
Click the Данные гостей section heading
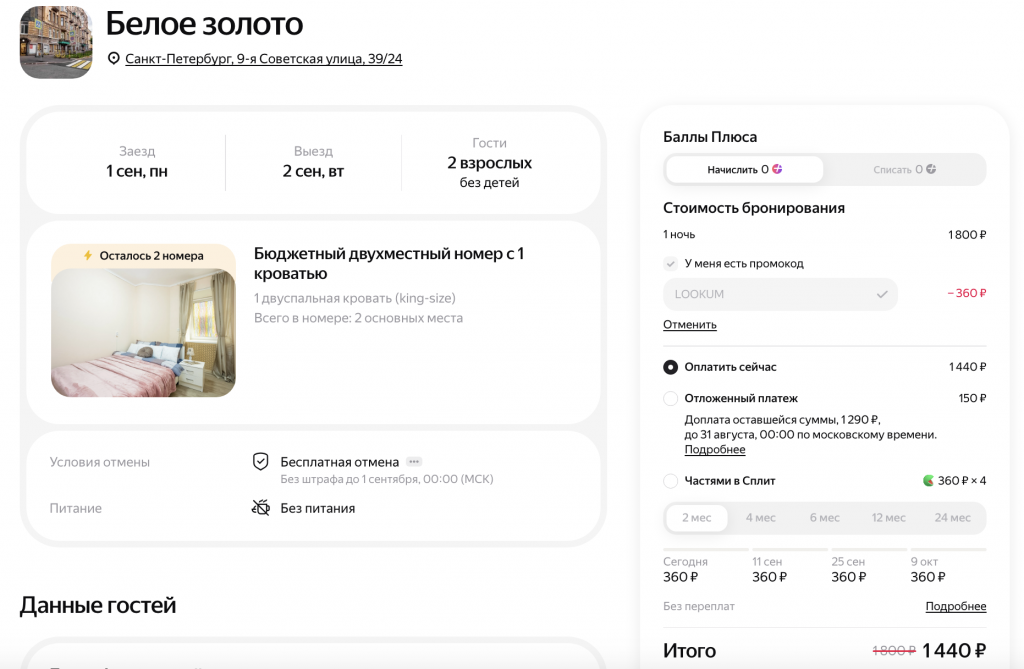click(x=98, y=606)
